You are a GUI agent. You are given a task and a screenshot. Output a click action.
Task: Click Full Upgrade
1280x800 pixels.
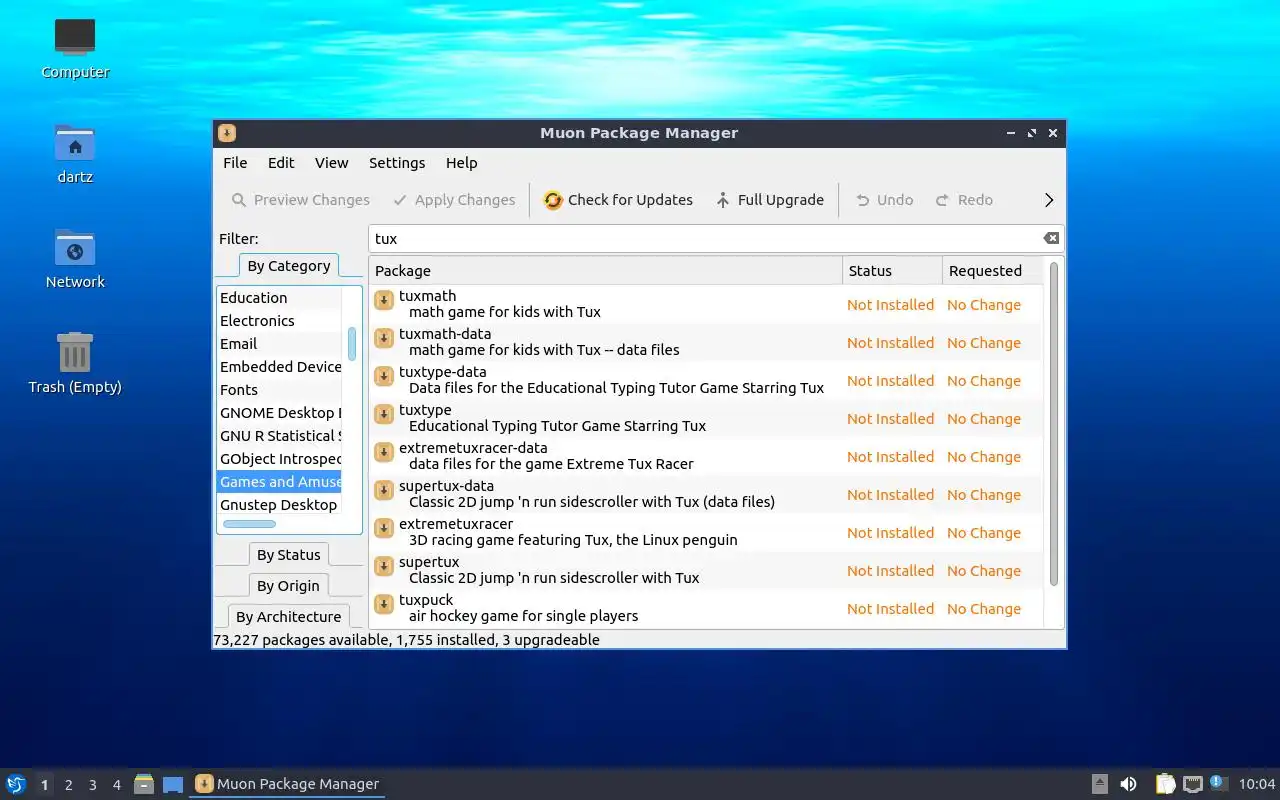[770, 200]
